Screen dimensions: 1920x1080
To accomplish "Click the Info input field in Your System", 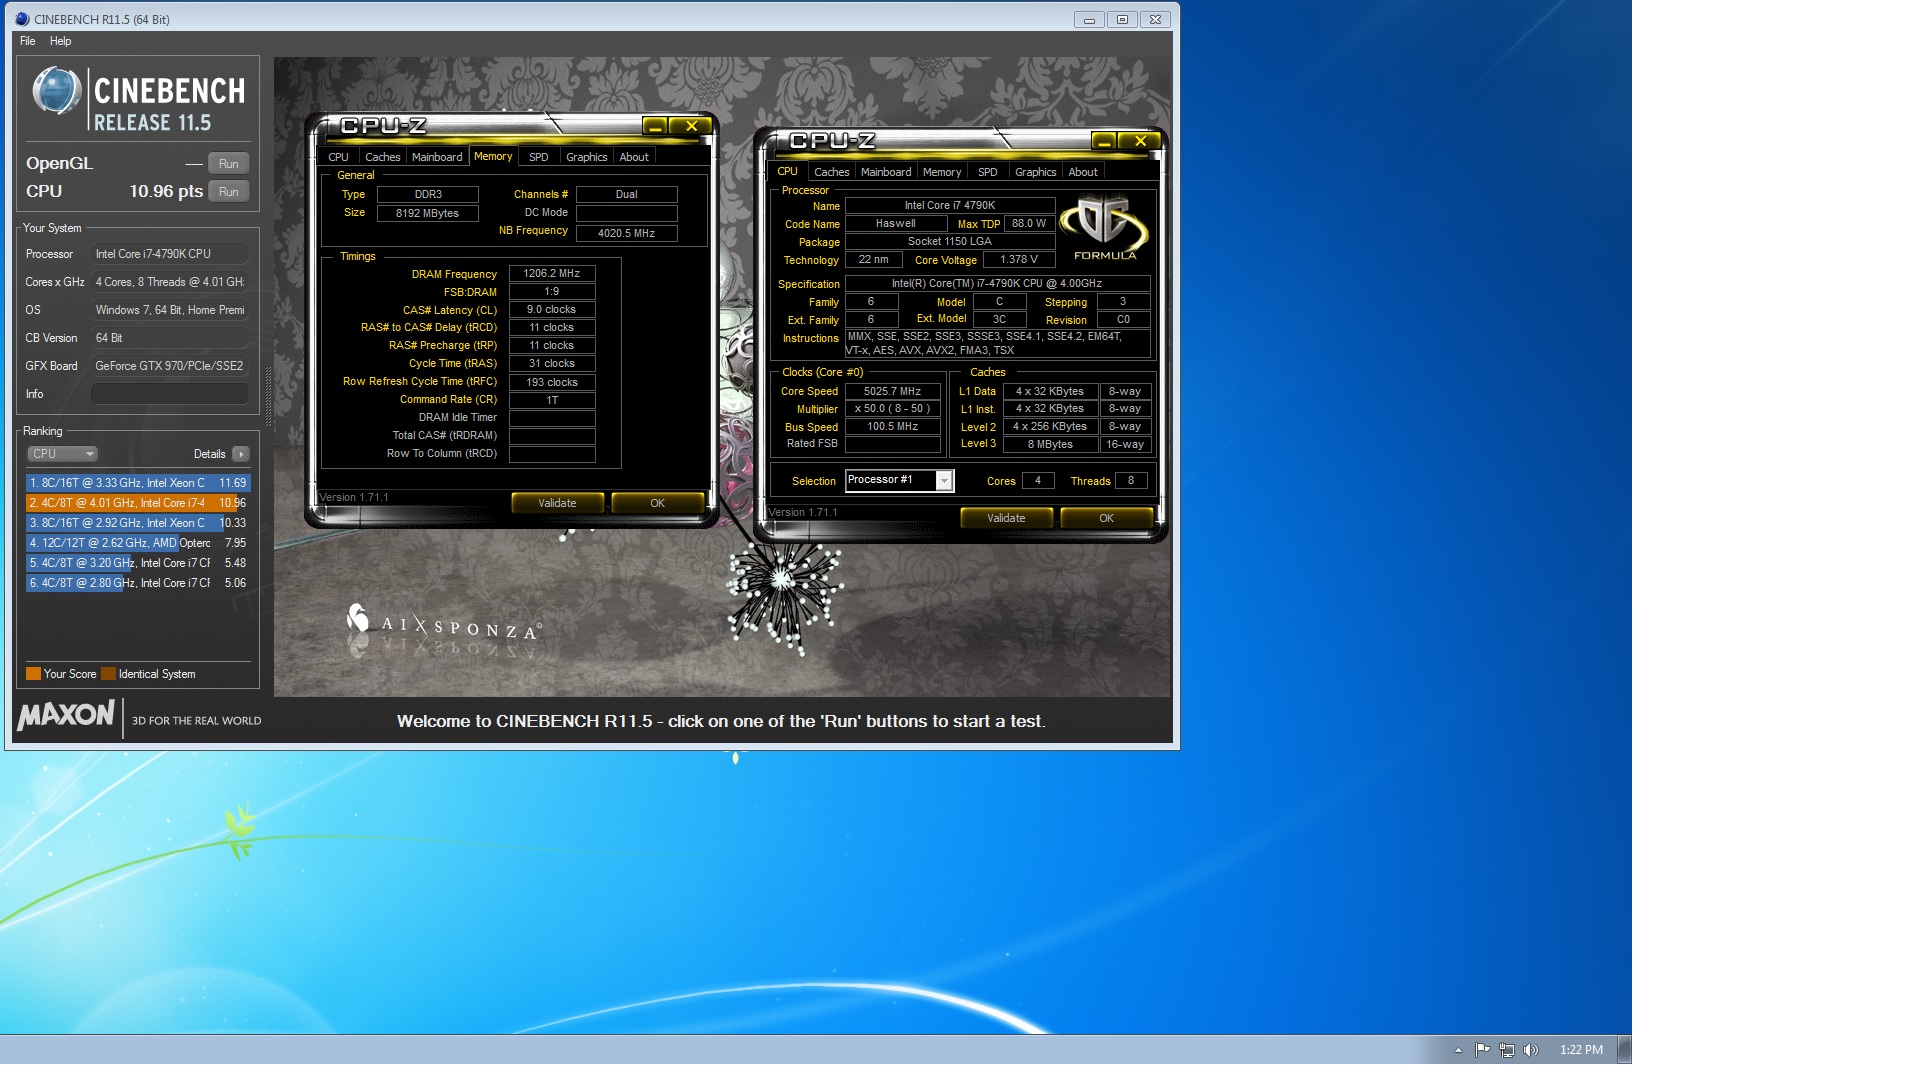I will (x=170, y=394).
